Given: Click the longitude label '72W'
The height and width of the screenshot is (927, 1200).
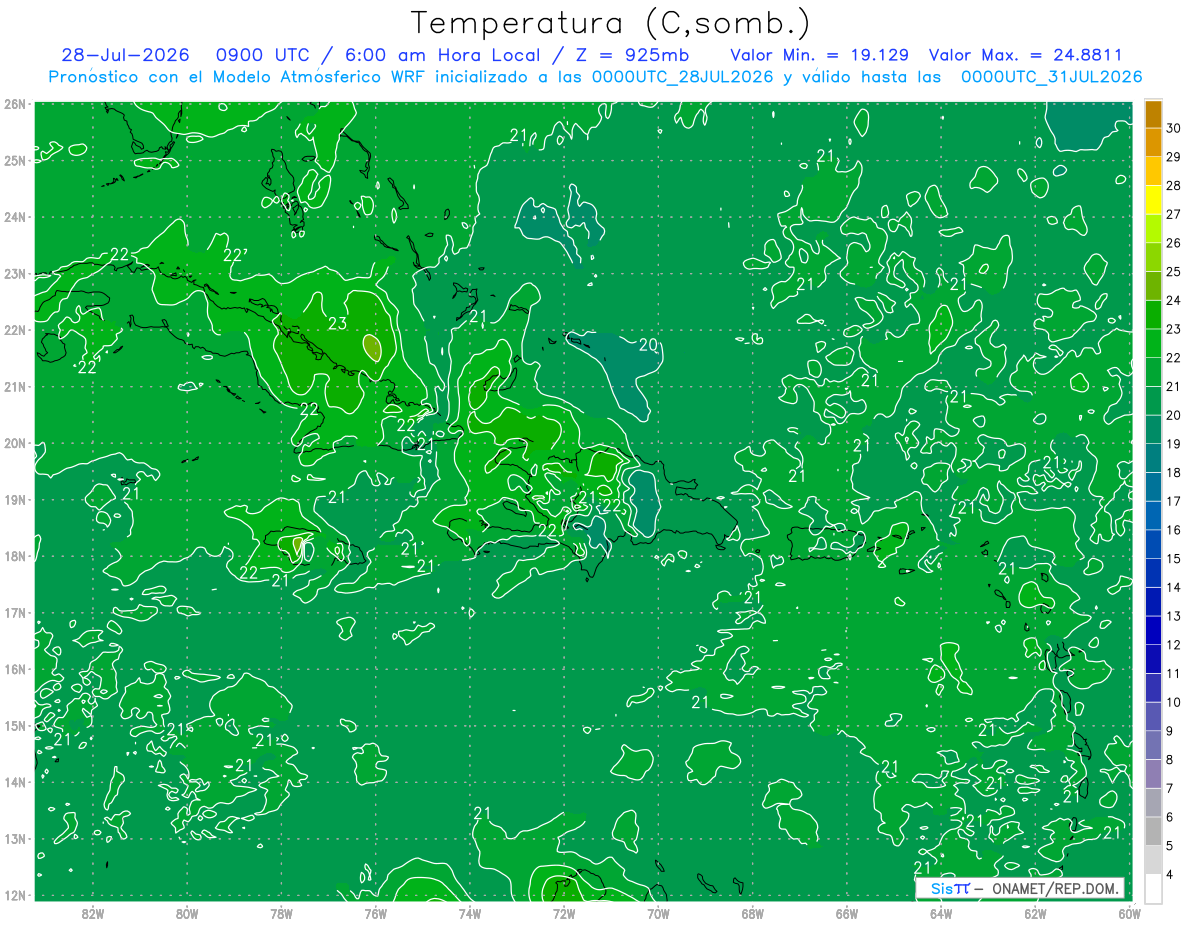Looking at the screenshot, I should (x=564, y=913).
